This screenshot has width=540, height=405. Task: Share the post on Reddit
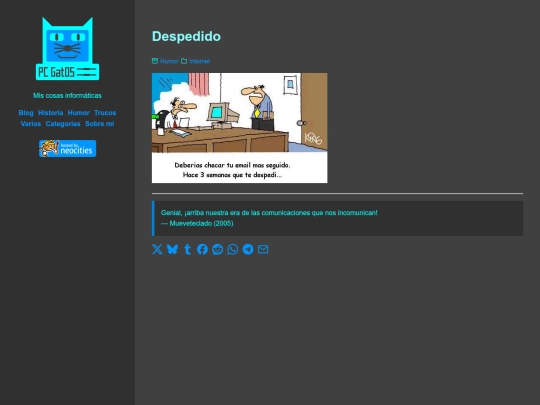218,249
